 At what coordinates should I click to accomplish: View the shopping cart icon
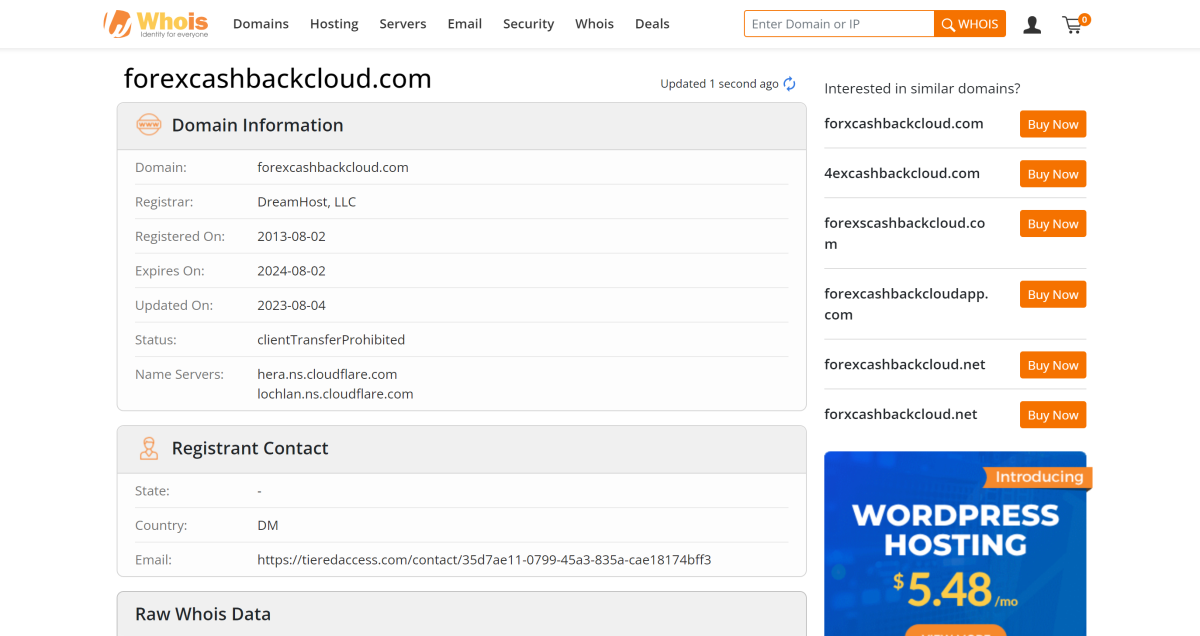pyautogui.click(x=1072, y=26)
